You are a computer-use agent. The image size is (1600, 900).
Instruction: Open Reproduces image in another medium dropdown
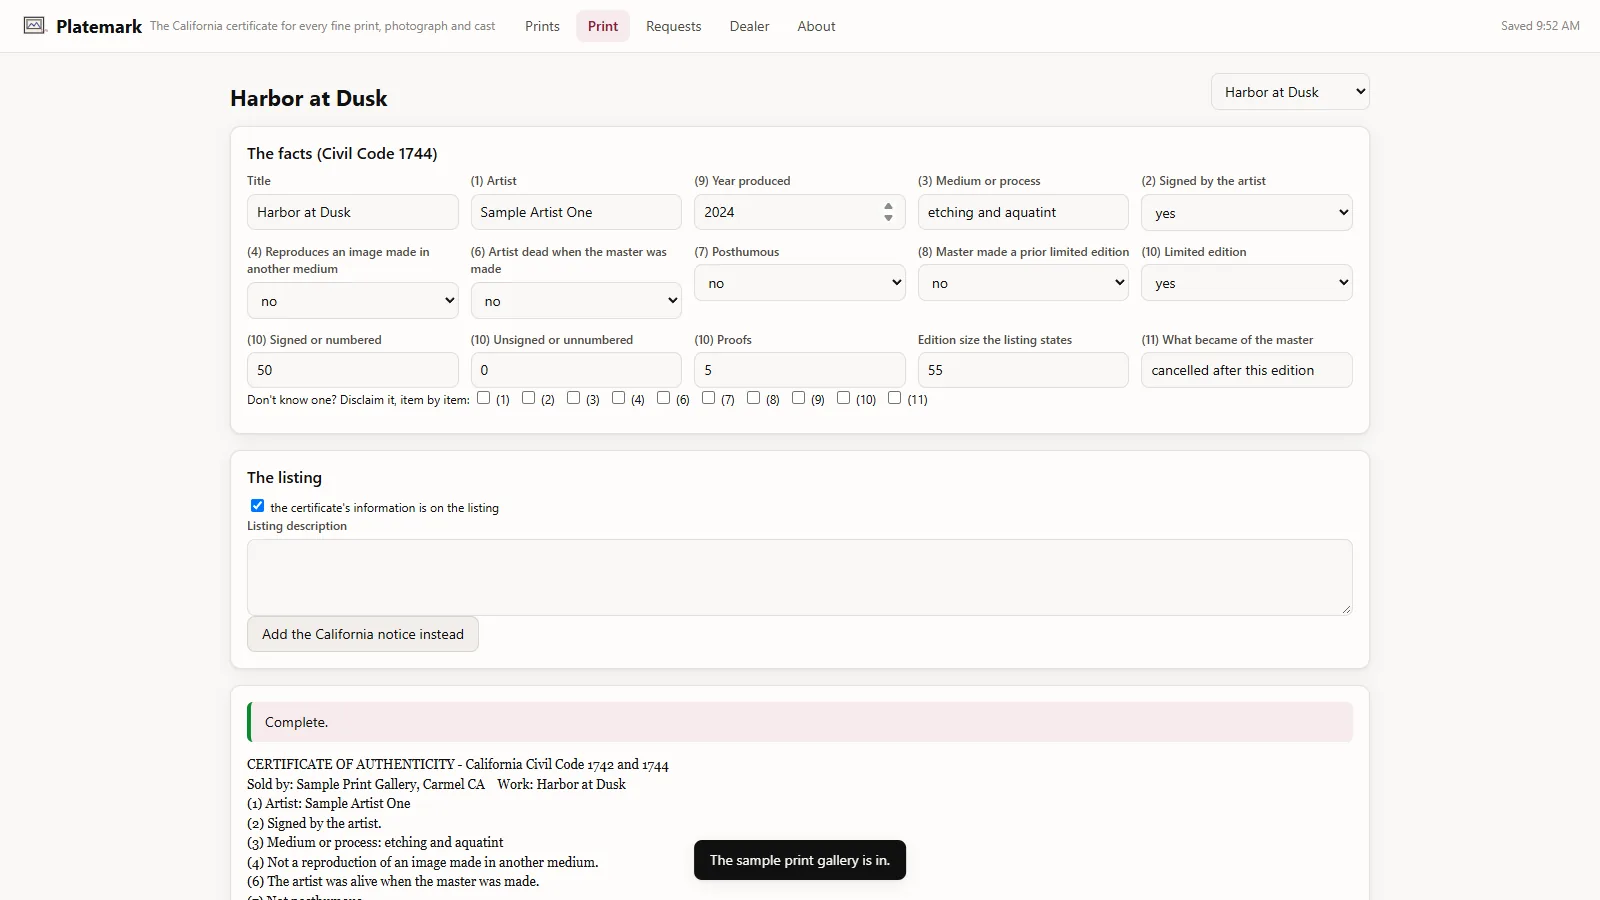(352, 300)
